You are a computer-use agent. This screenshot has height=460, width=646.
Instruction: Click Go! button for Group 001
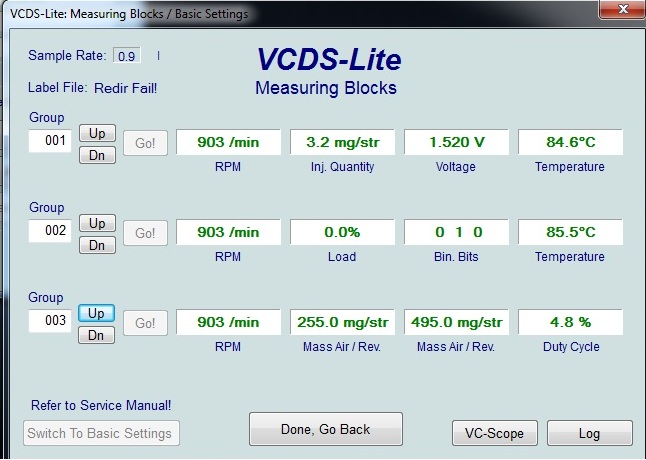(145, 143)
